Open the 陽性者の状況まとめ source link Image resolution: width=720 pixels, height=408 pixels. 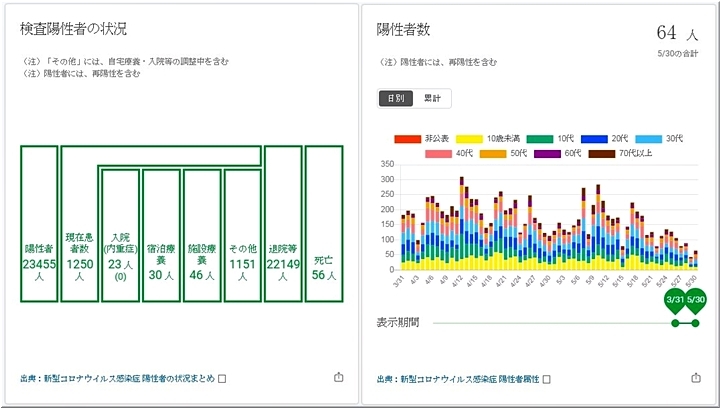point(122,379)
